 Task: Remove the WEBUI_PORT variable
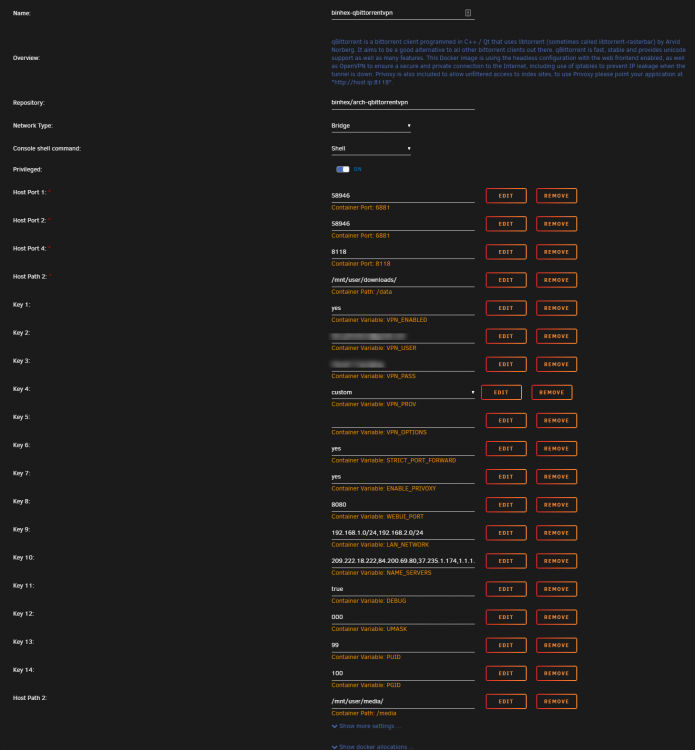pos(556,505)
